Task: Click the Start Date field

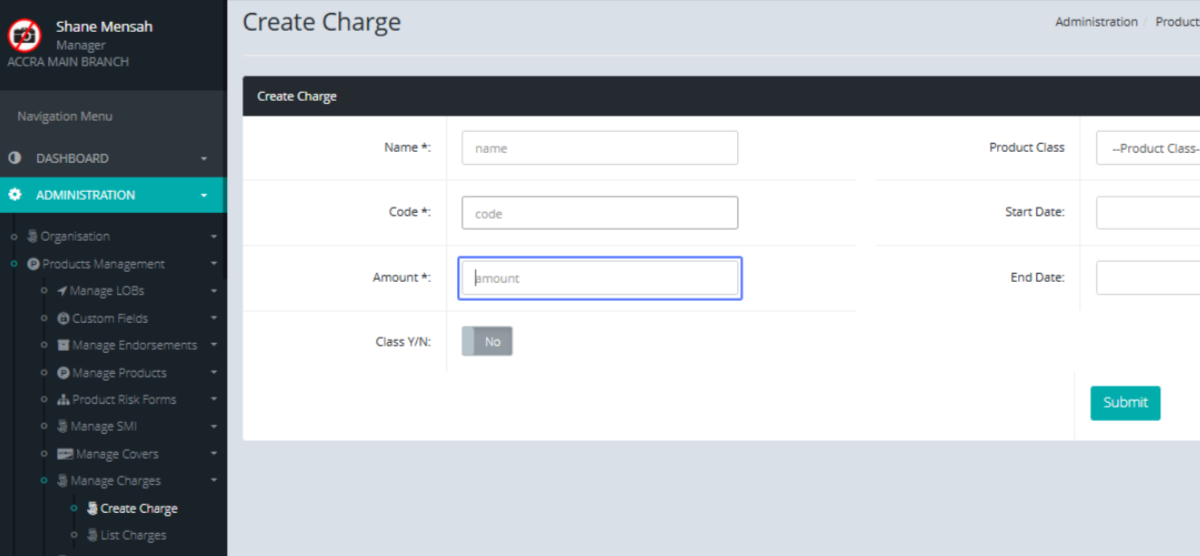Action: [x=1148, y=213]
